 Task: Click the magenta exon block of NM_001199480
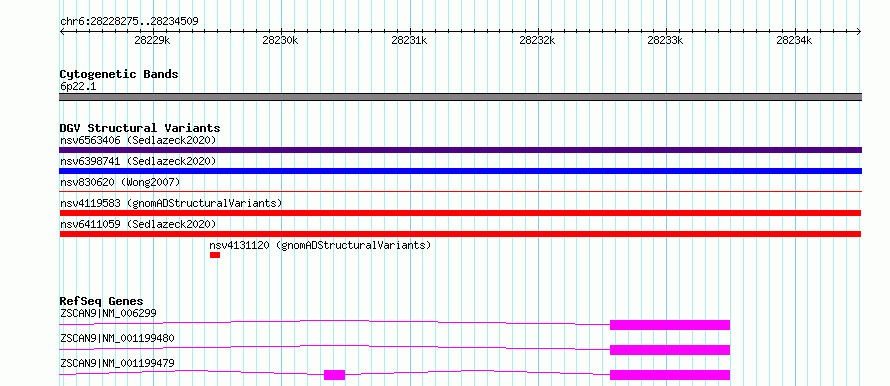(x=670, y=350)
